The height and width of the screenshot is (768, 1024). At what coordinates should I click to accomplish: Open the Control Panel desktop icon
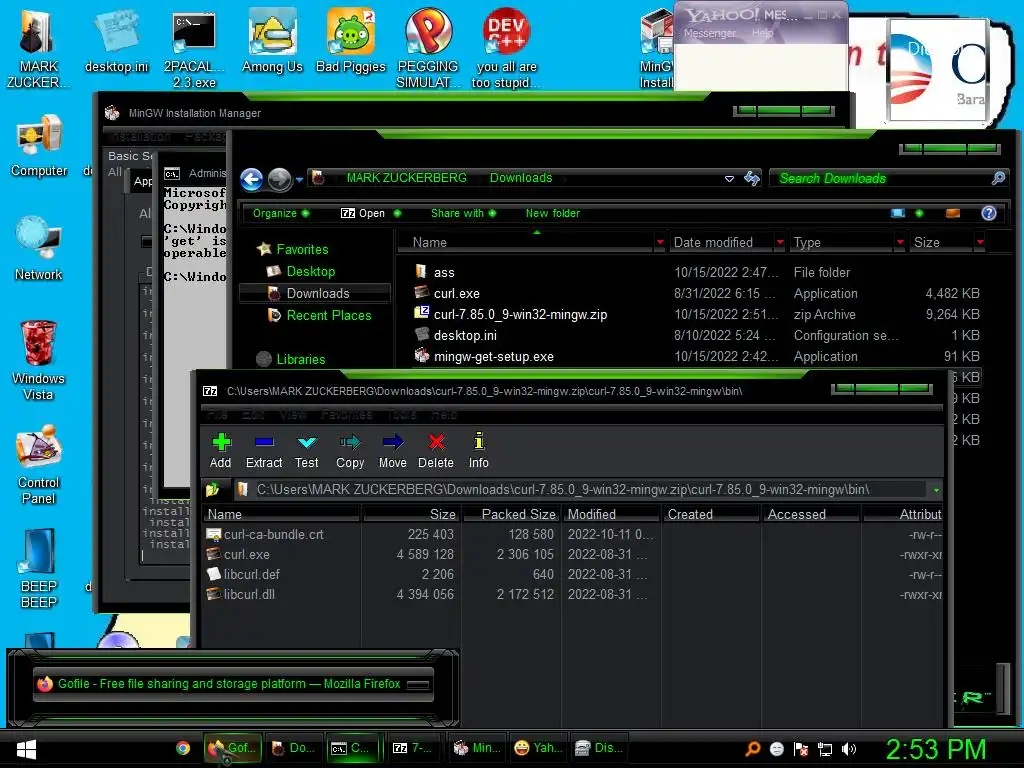coord(39,465)
